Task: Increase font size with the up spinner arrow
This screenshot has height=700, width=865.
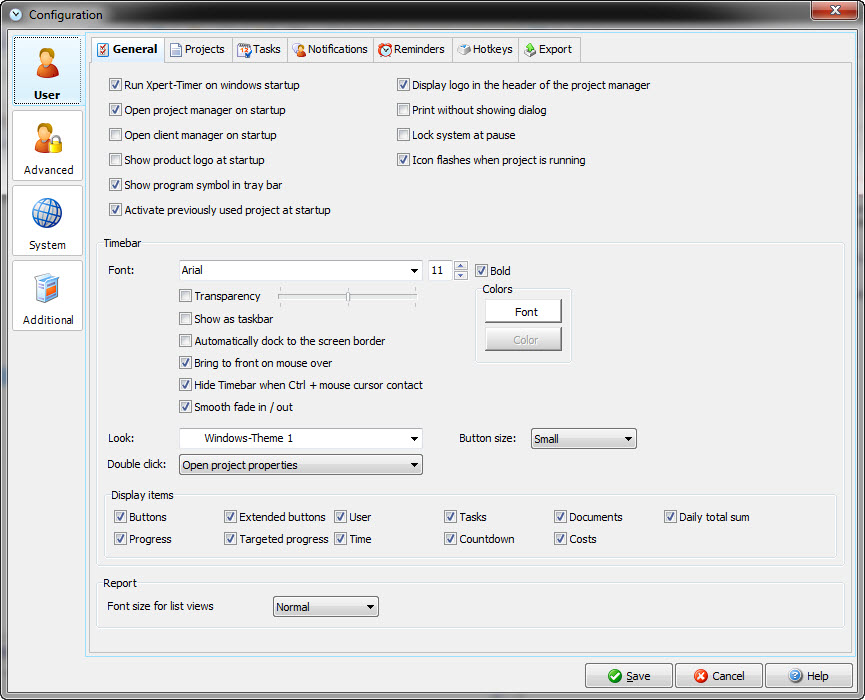Action: coord(461,266)
